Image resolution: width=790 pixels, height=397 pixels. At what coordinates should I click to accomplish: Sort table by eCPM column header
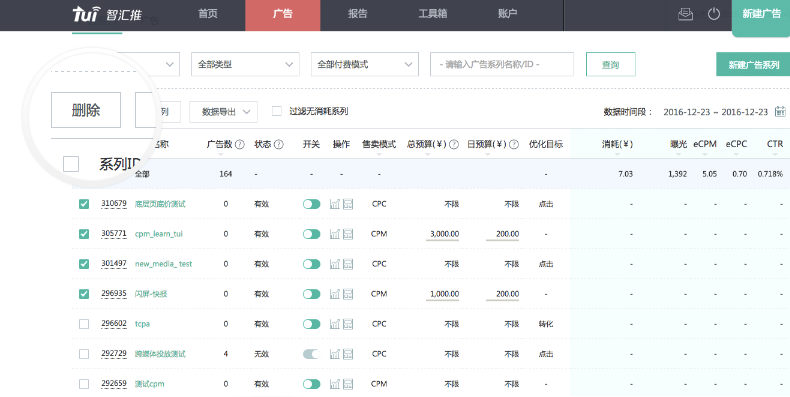point(705,145)
